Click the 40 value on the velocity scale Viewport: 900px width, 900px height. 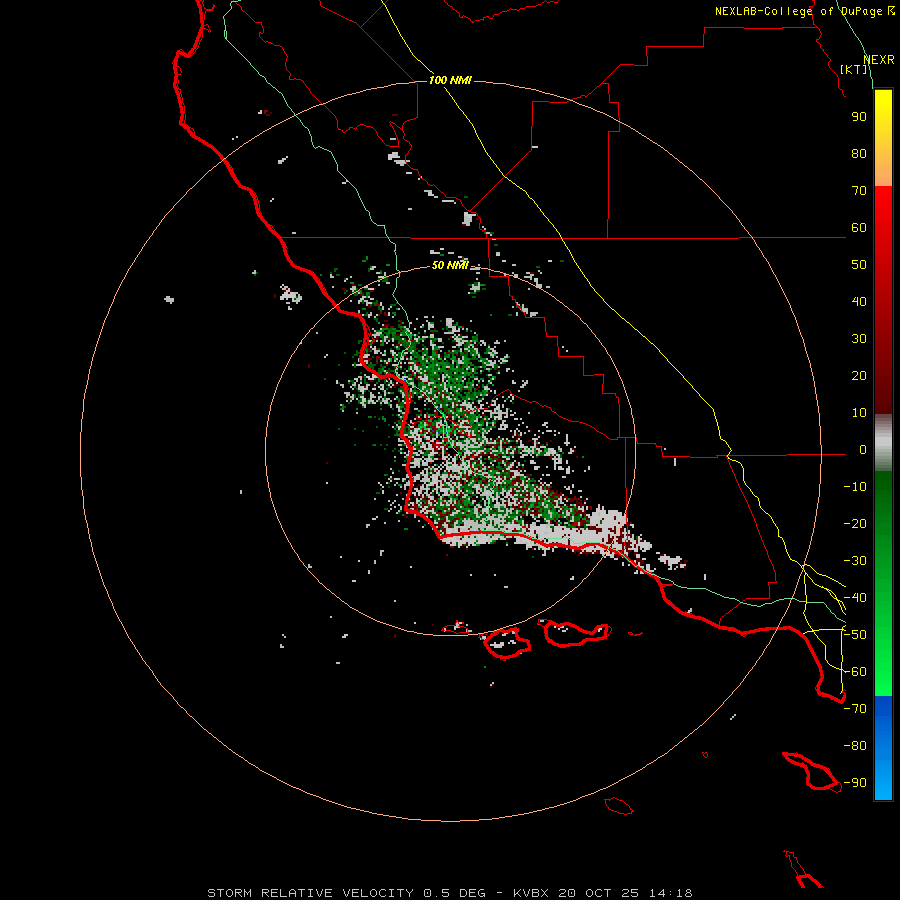859,302
